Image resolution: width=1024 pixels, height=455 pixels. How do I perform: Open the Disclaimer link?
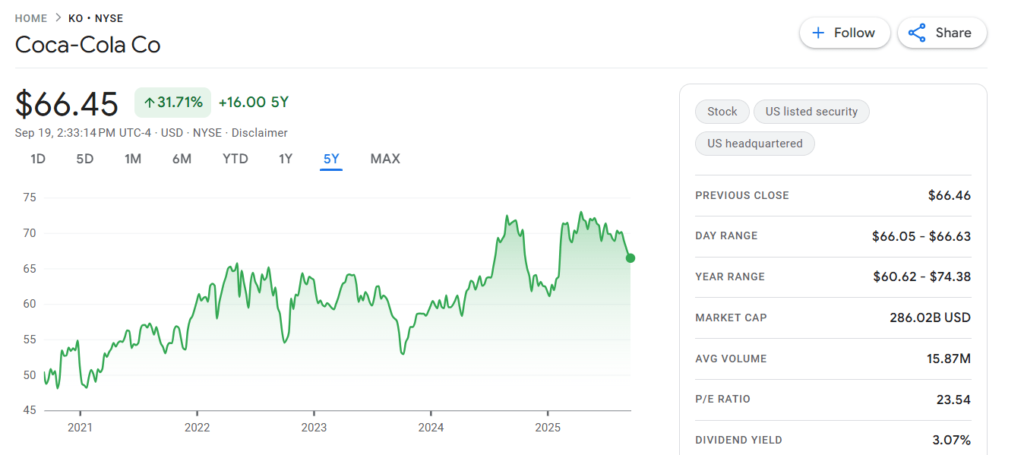coord(259,133)
